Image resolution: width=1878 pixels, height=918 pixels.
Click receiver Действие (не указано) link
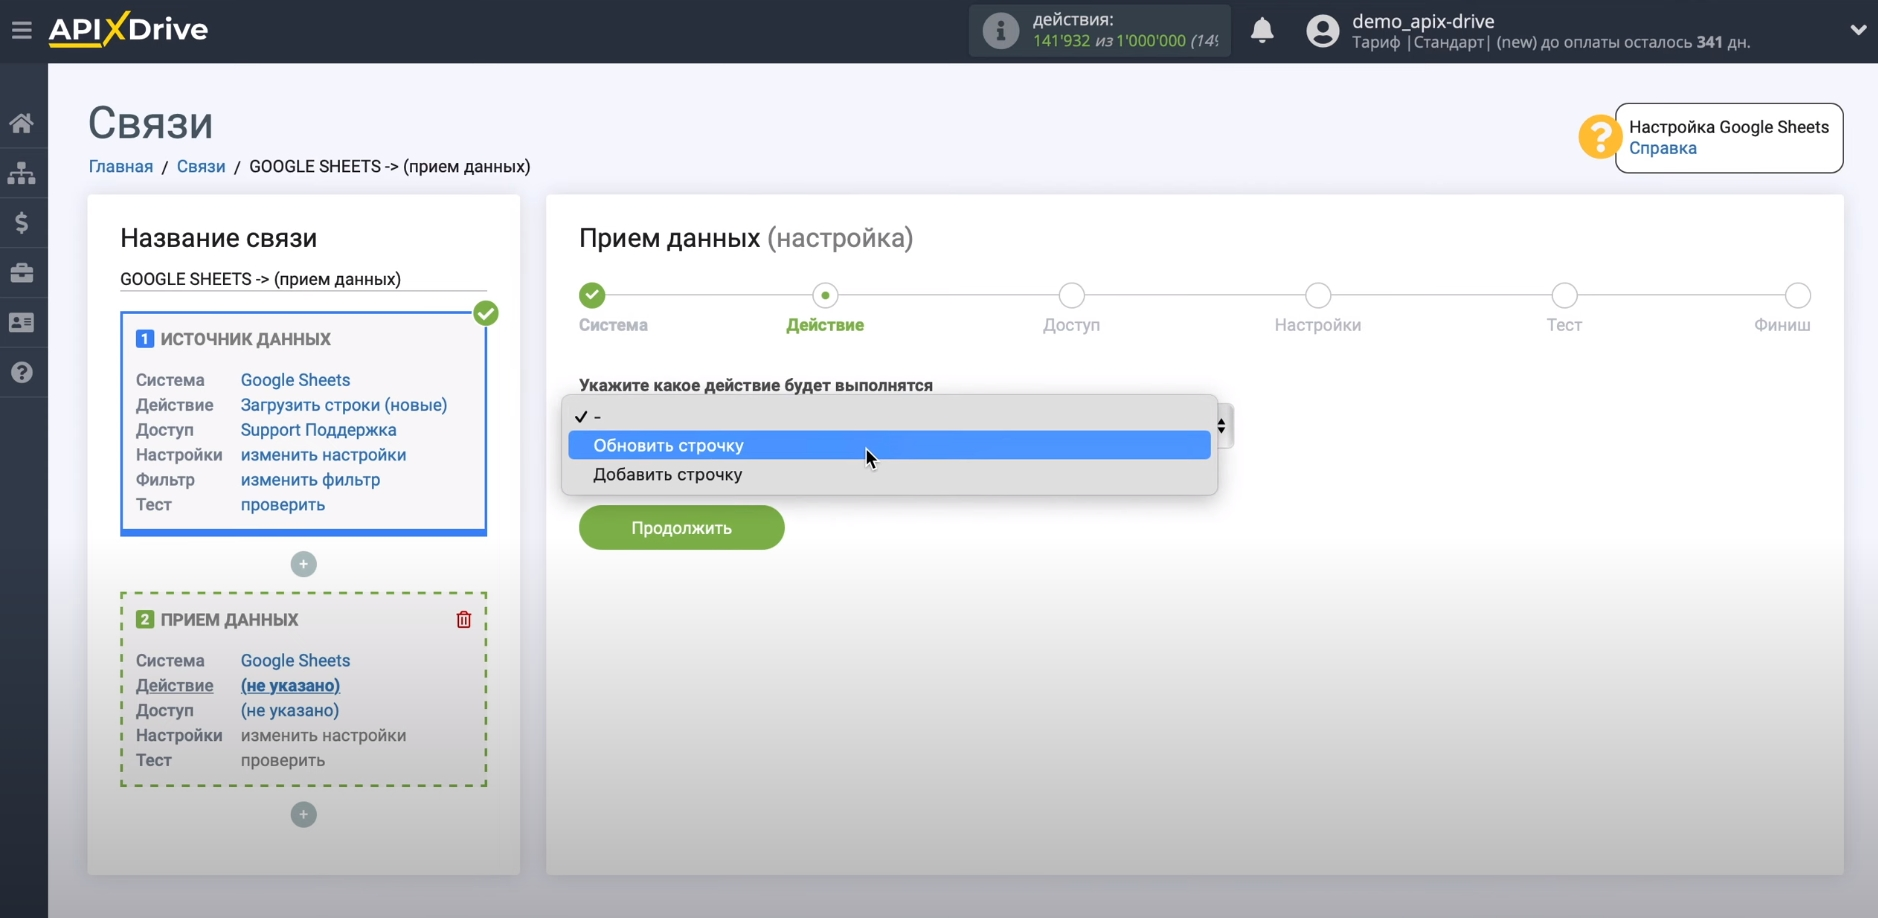tap(290, 685)
